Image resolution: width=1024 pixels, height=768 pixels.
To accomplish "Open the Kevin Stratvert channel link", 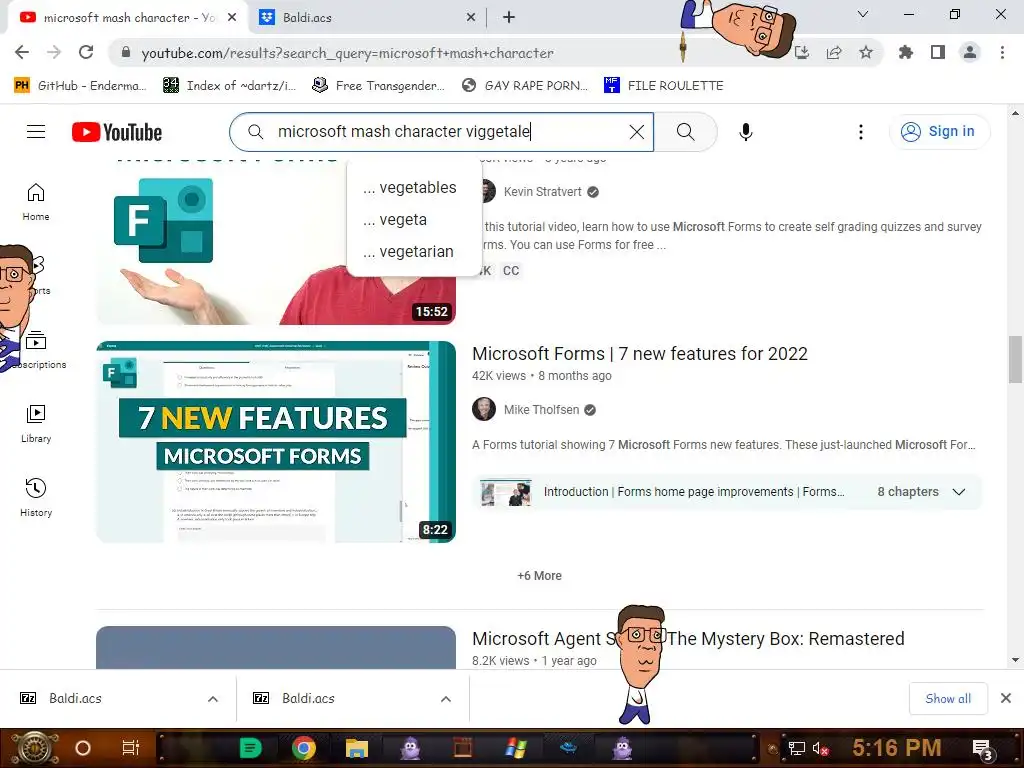I will (x=542, y=191).
